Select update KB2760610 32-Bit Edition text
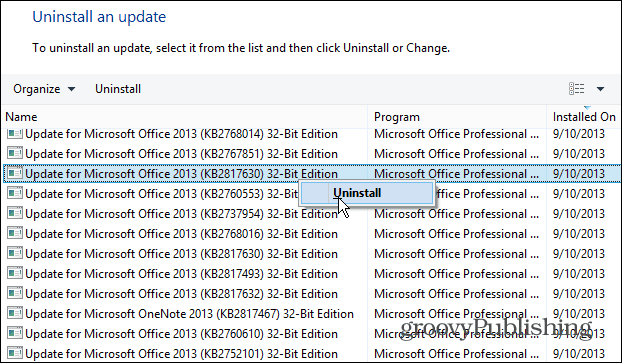The image size is (622, 363). (x=181, y=334)
